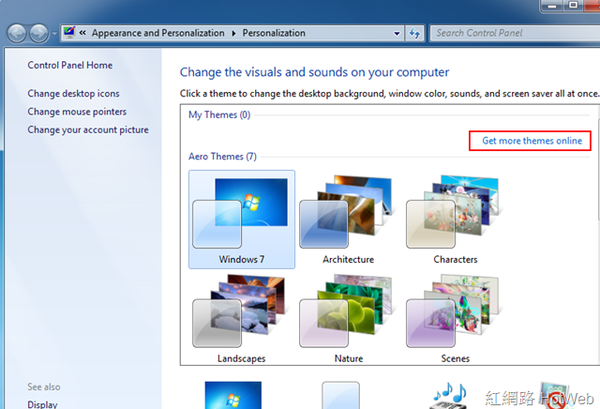Maximize the Personalization window

pos(573,5)
